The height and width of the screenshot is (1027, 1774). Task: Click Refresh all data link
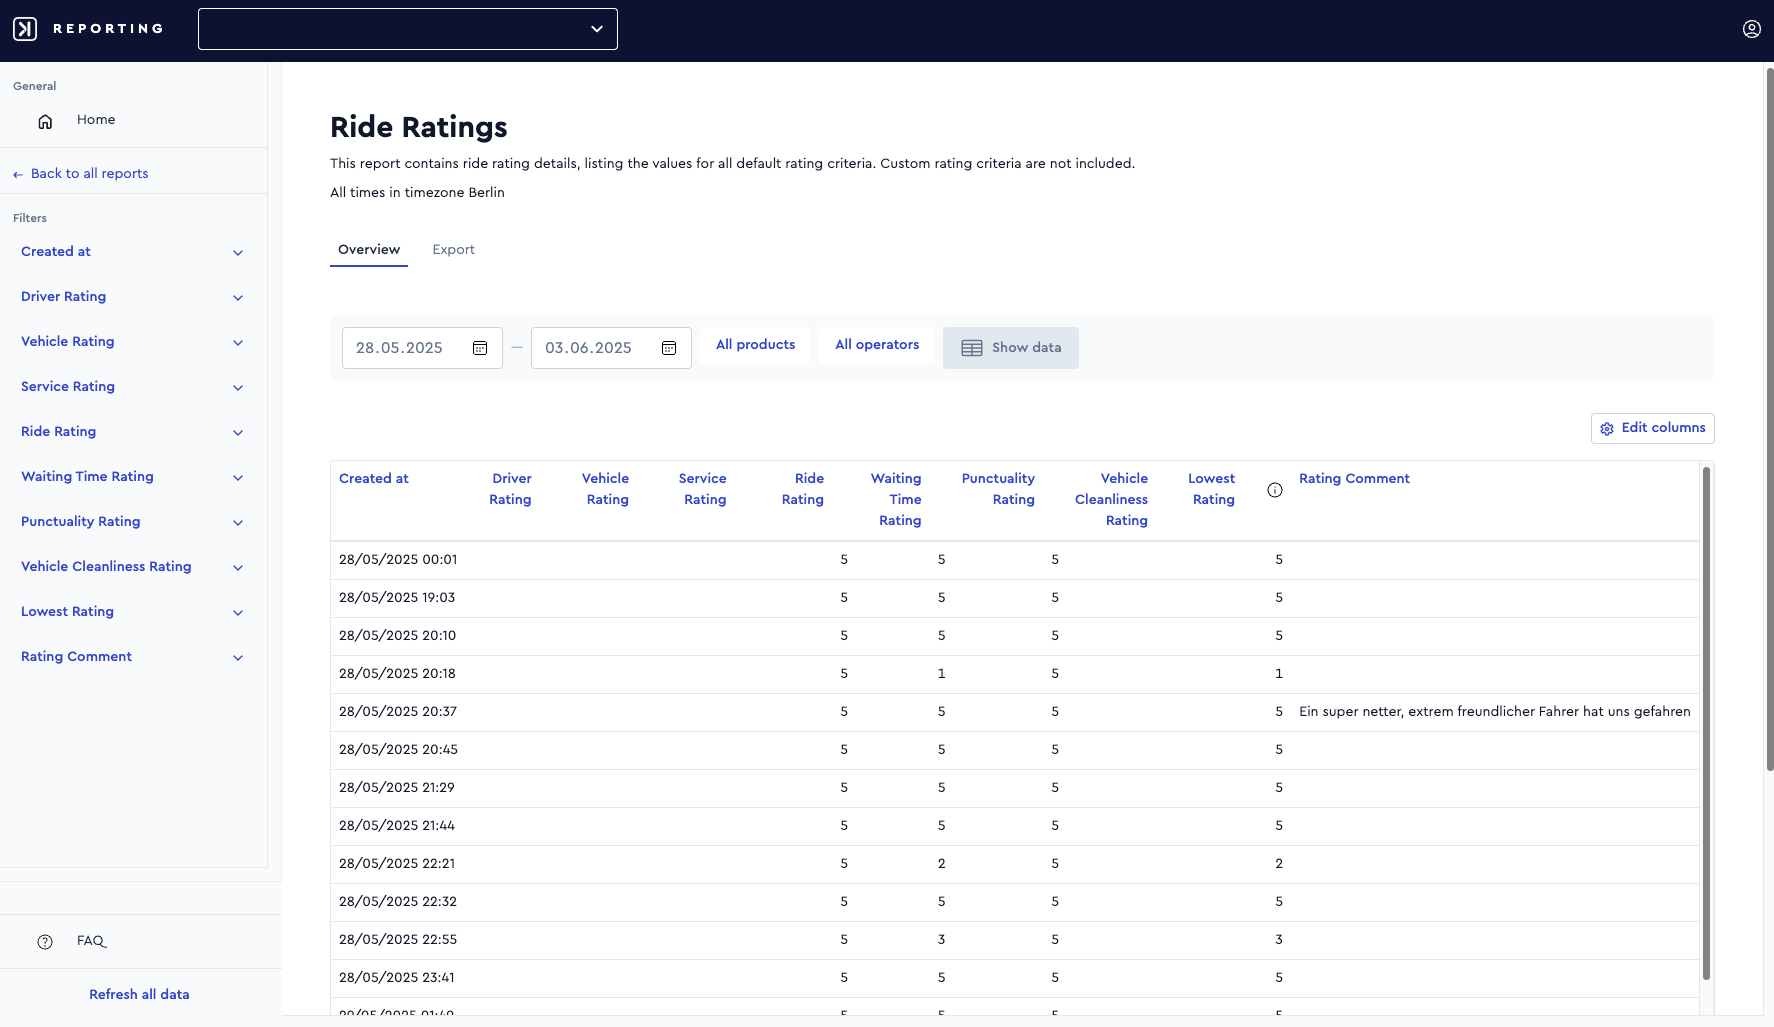point(139,995)
